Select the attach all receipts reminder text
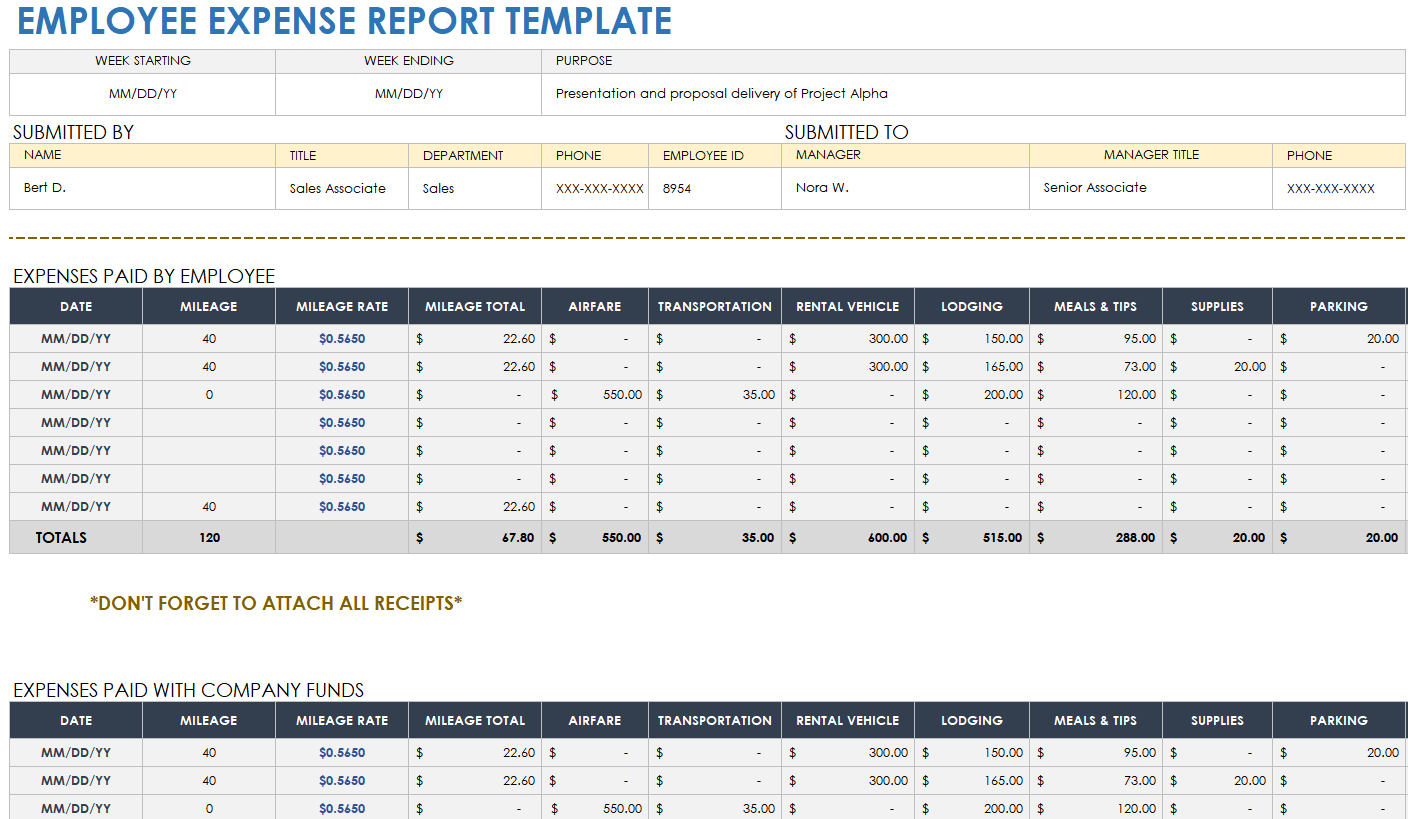 pyautogui.click(x=276, y=603)
